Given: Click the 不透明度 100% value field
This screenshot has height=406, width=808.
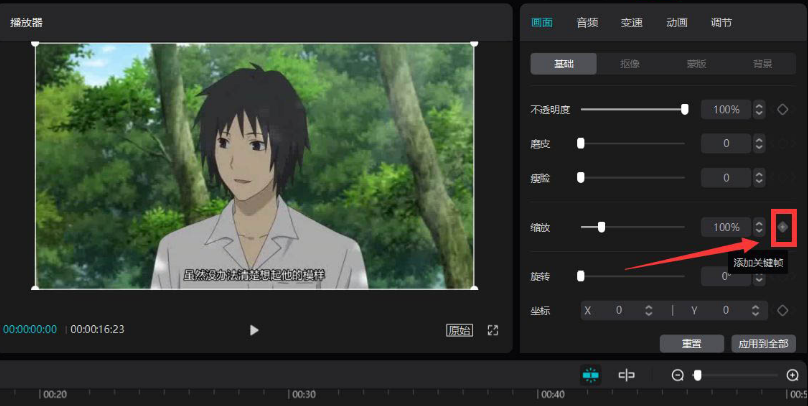Looking at the screenshot, I should [726, 109].
